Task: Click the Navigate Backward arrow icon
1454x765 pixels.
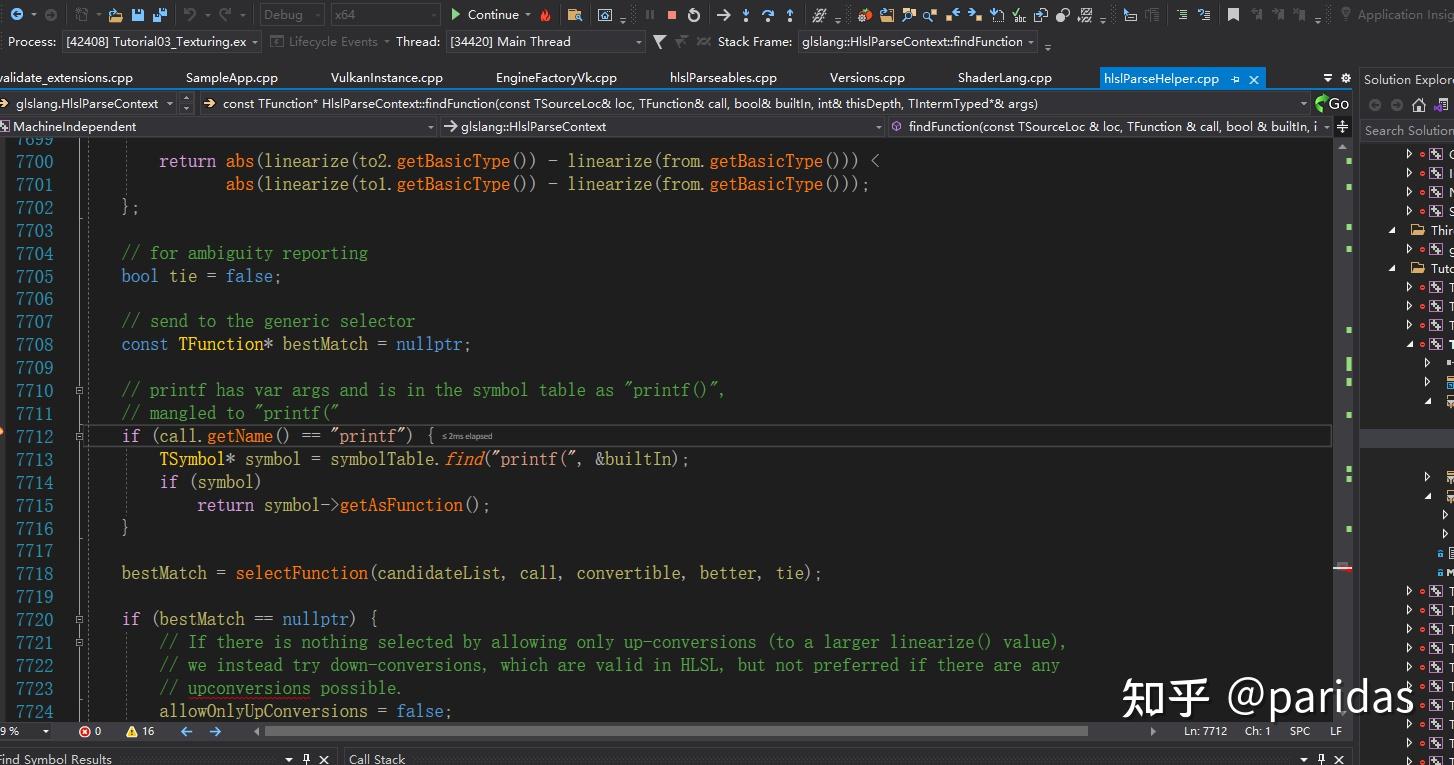Action: coord(18,15)
